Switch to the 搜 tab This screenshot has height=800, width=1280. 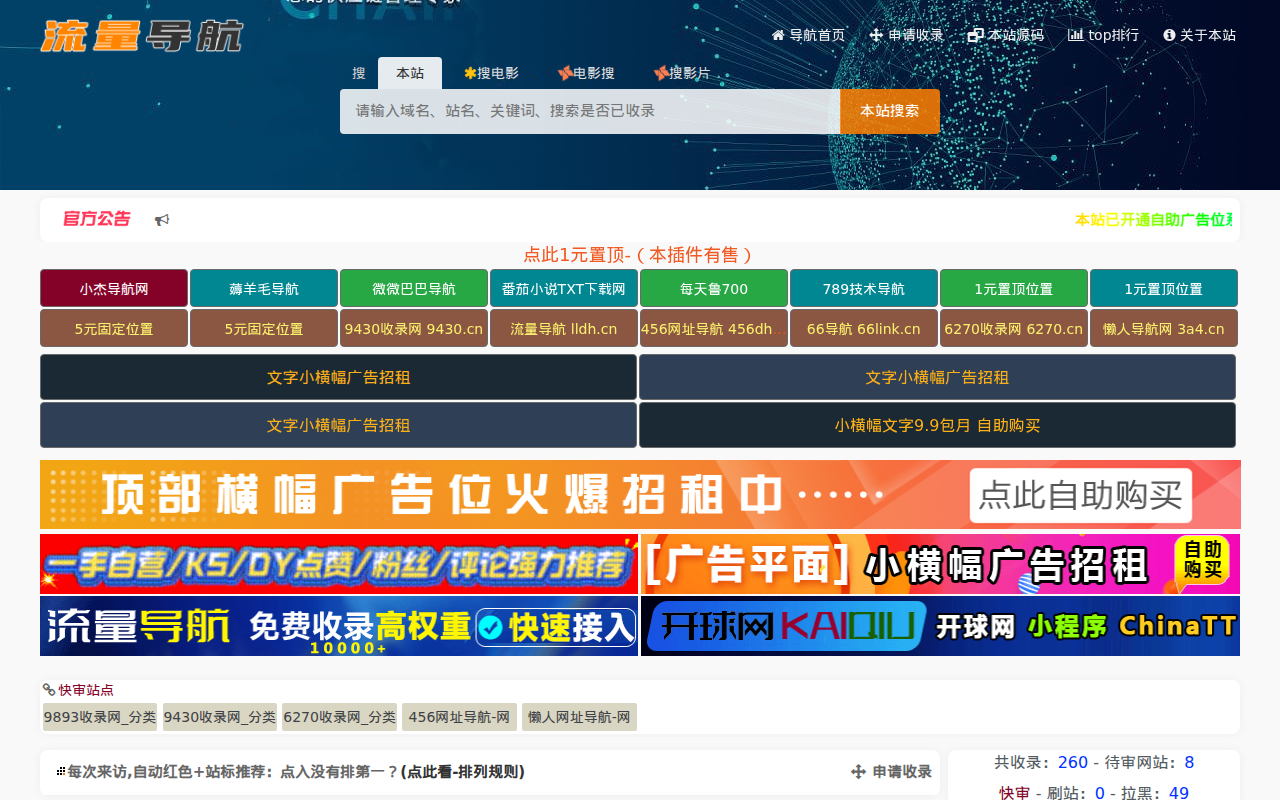point(357,72)
